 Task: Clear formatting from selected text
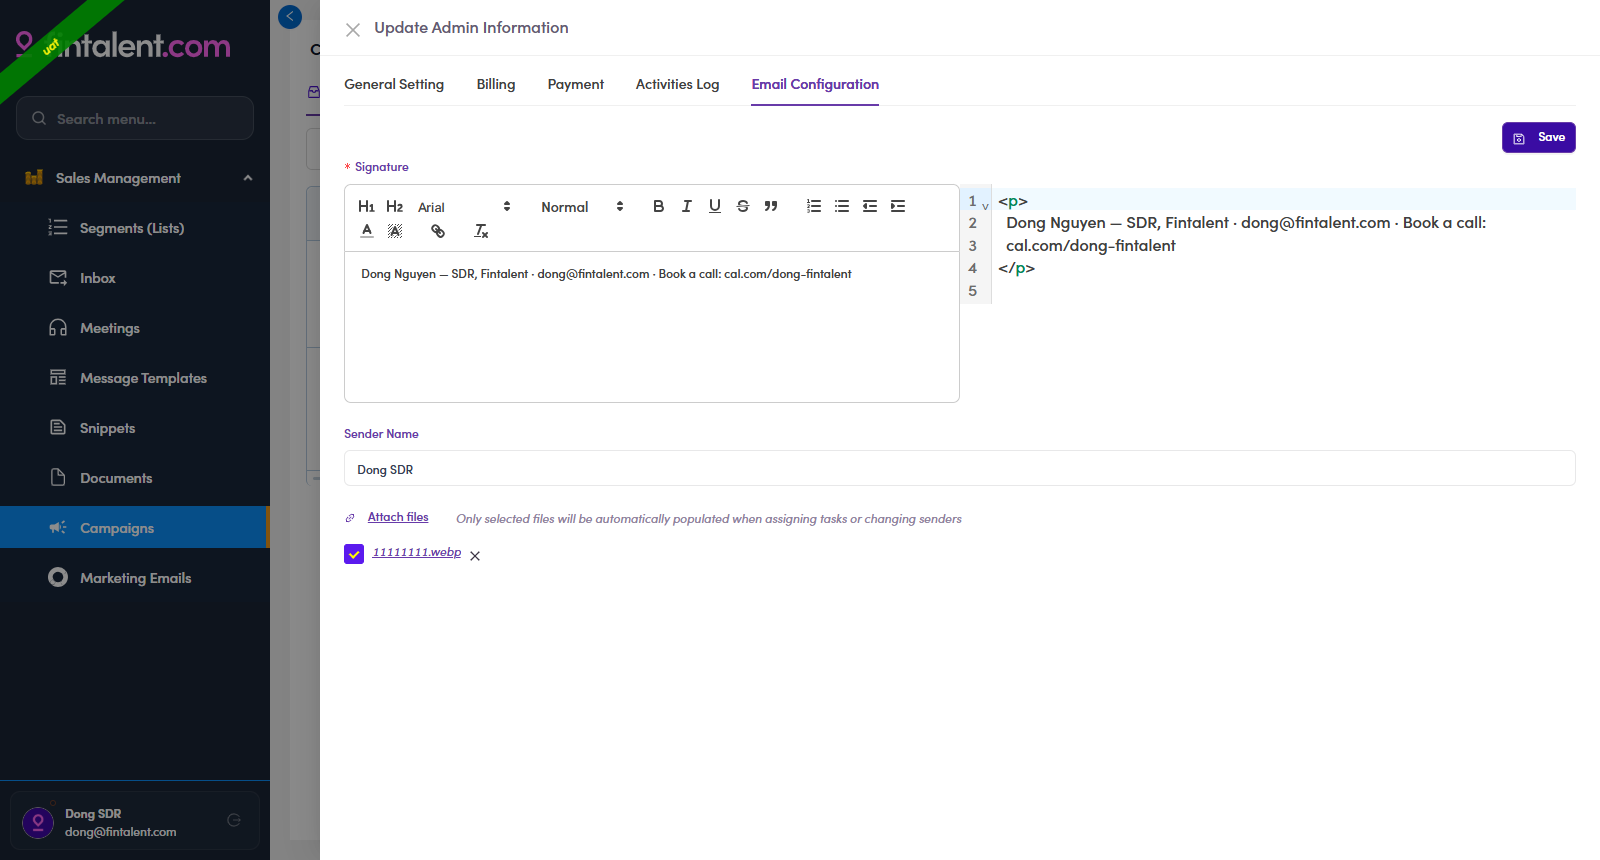(x=481, y=231)
